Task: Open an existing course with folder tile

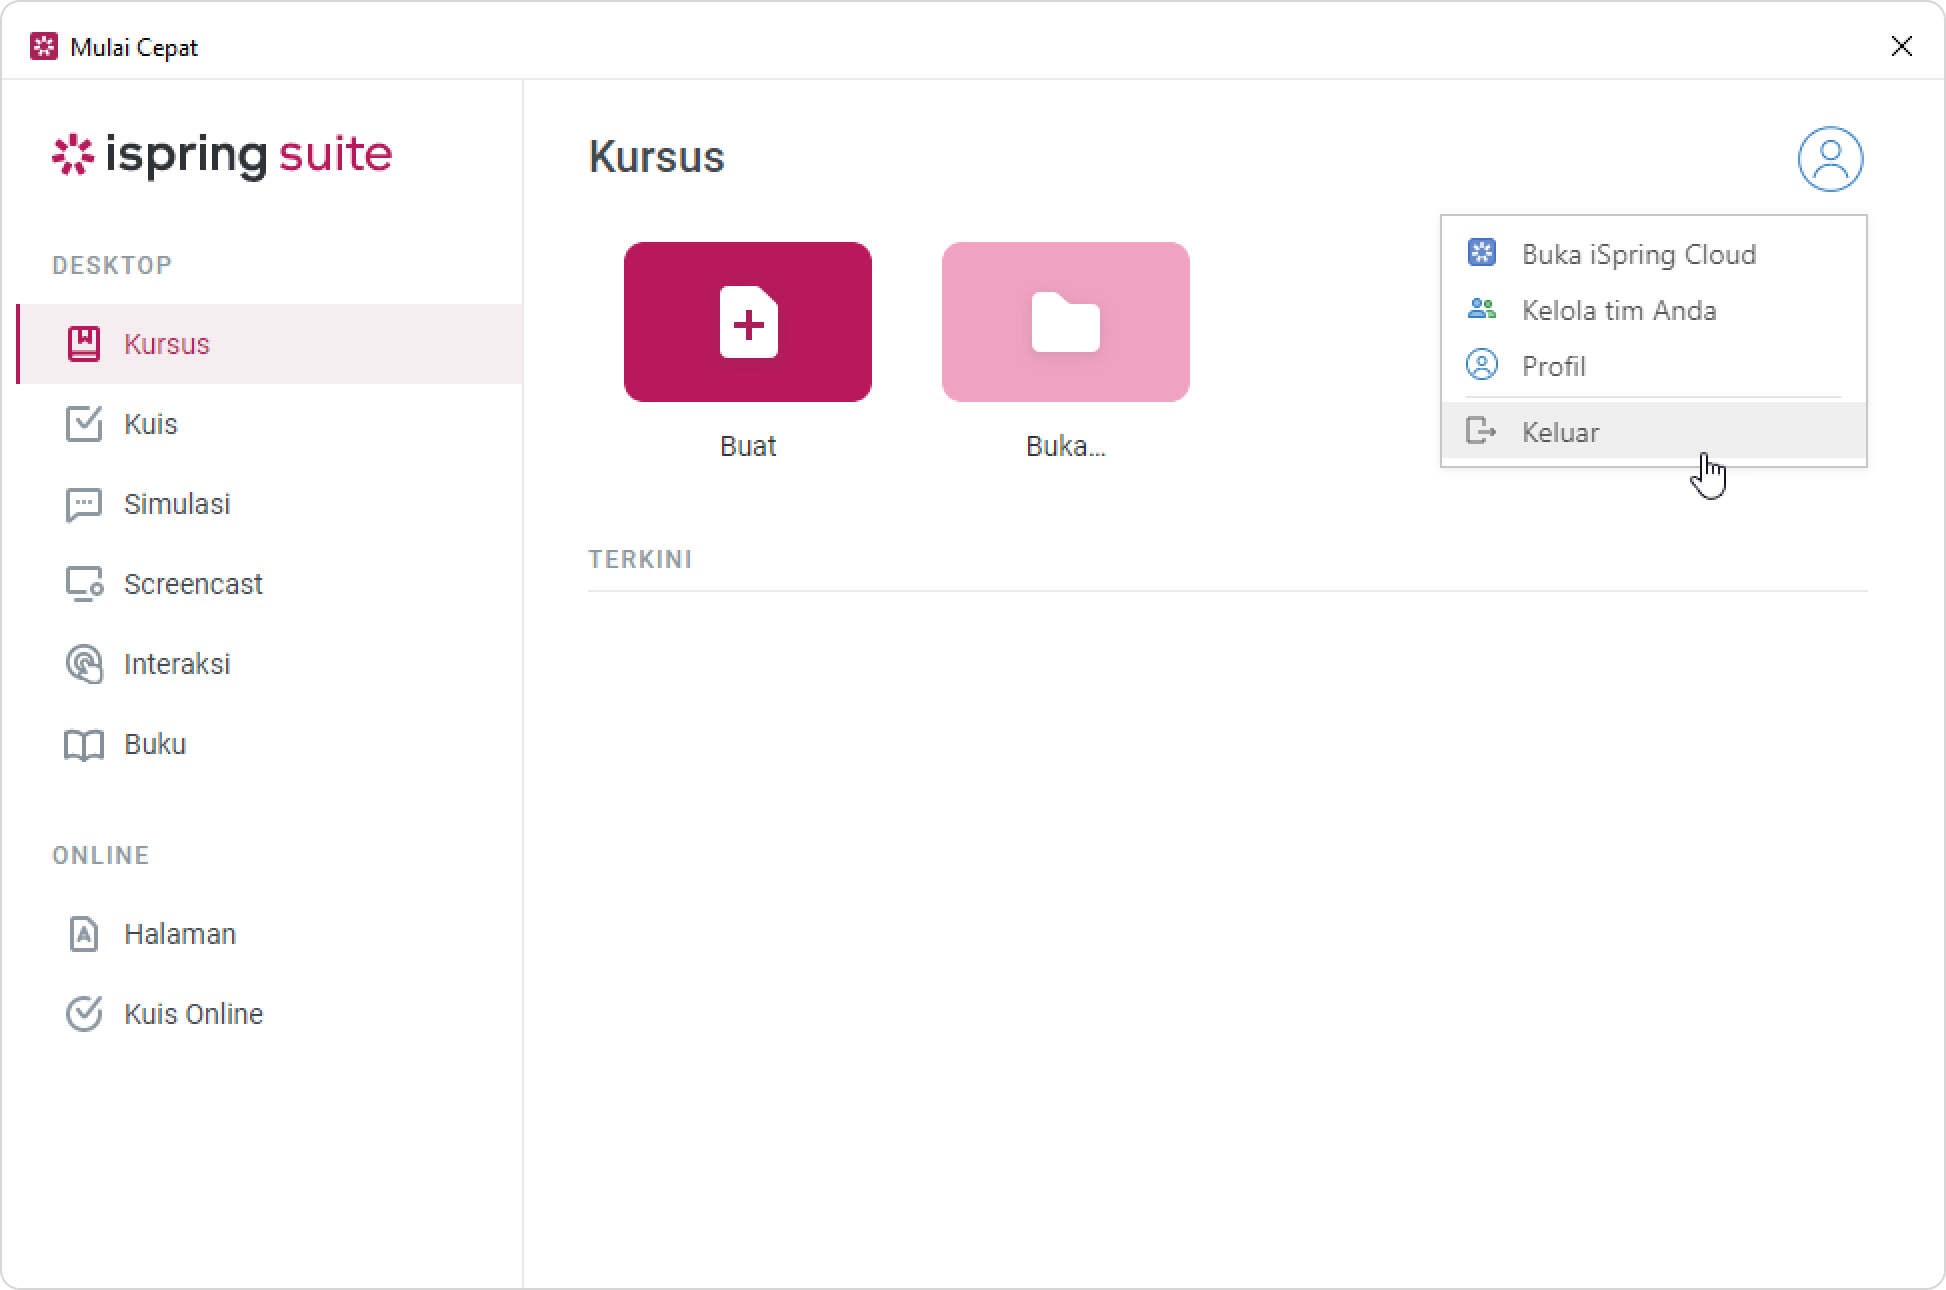Action: pyautogui.click(x=1066, y=322)
